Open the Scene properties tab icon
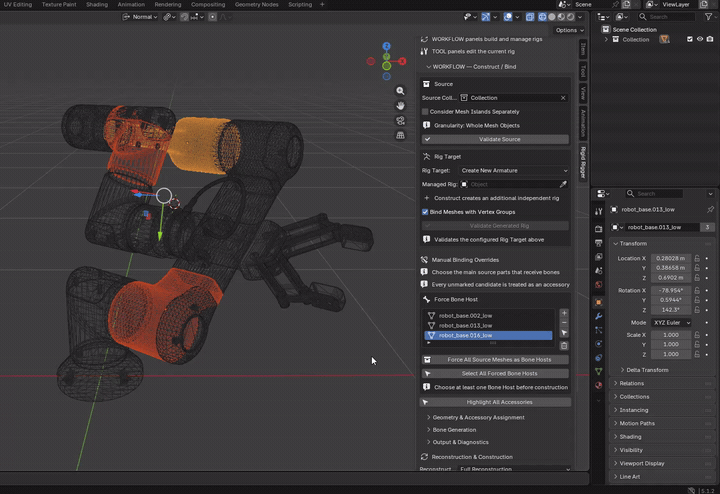The height and width of the screenshot is (494, 720). click(598, 270)
